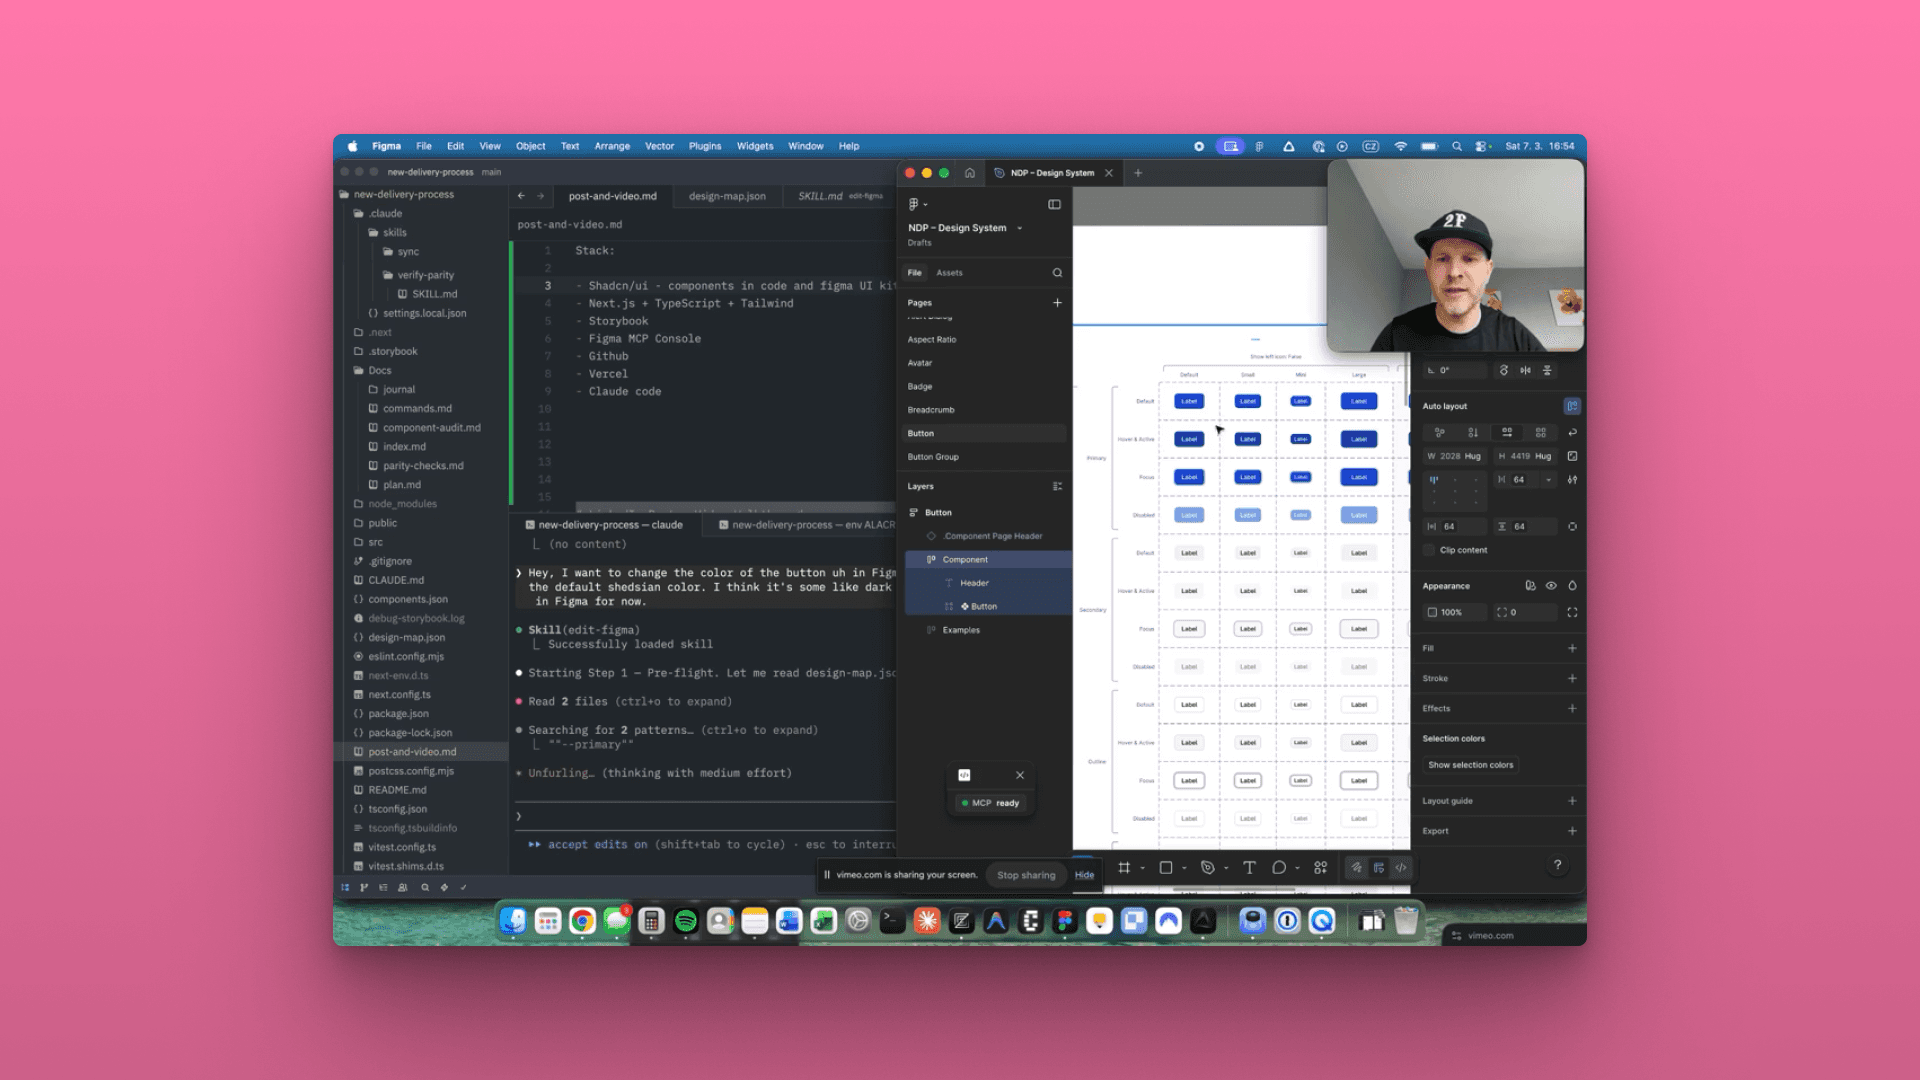The image size is (1920, 1080).
Task: Select the Examples layer
Action: pyautogui.click(x=961, y=630)
